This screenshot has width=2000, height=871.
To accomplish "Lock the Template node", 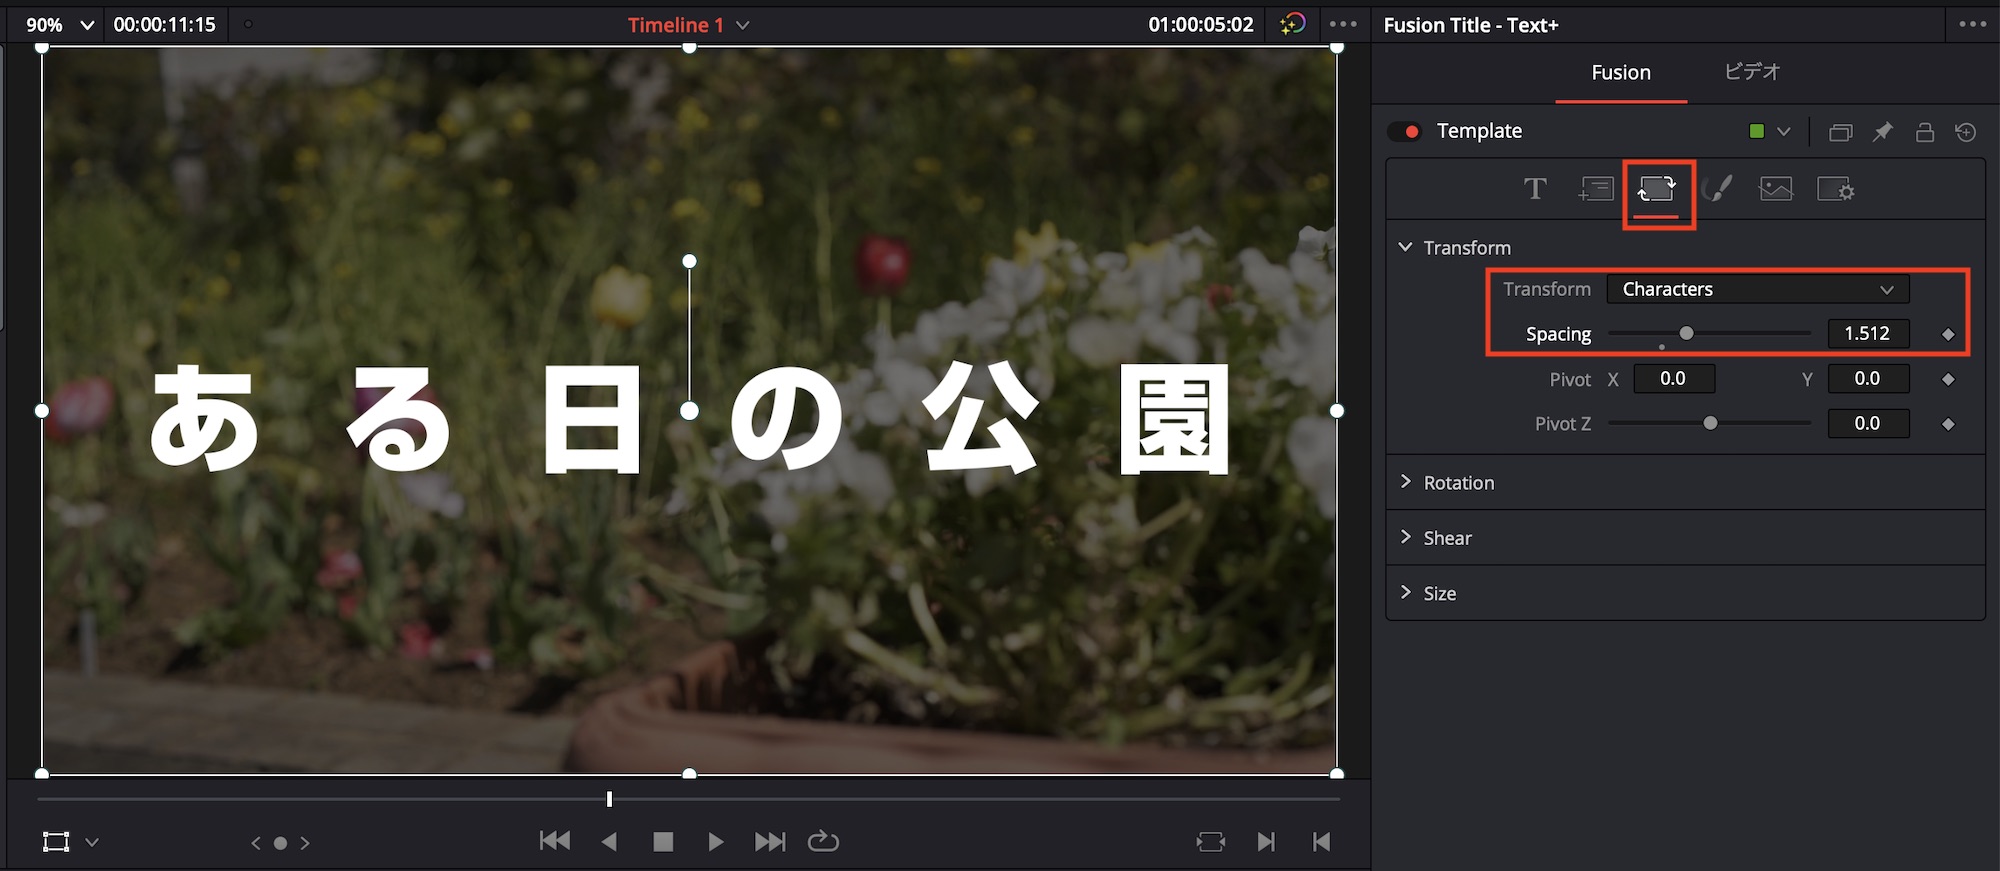I will click(x=1925, y=132).
